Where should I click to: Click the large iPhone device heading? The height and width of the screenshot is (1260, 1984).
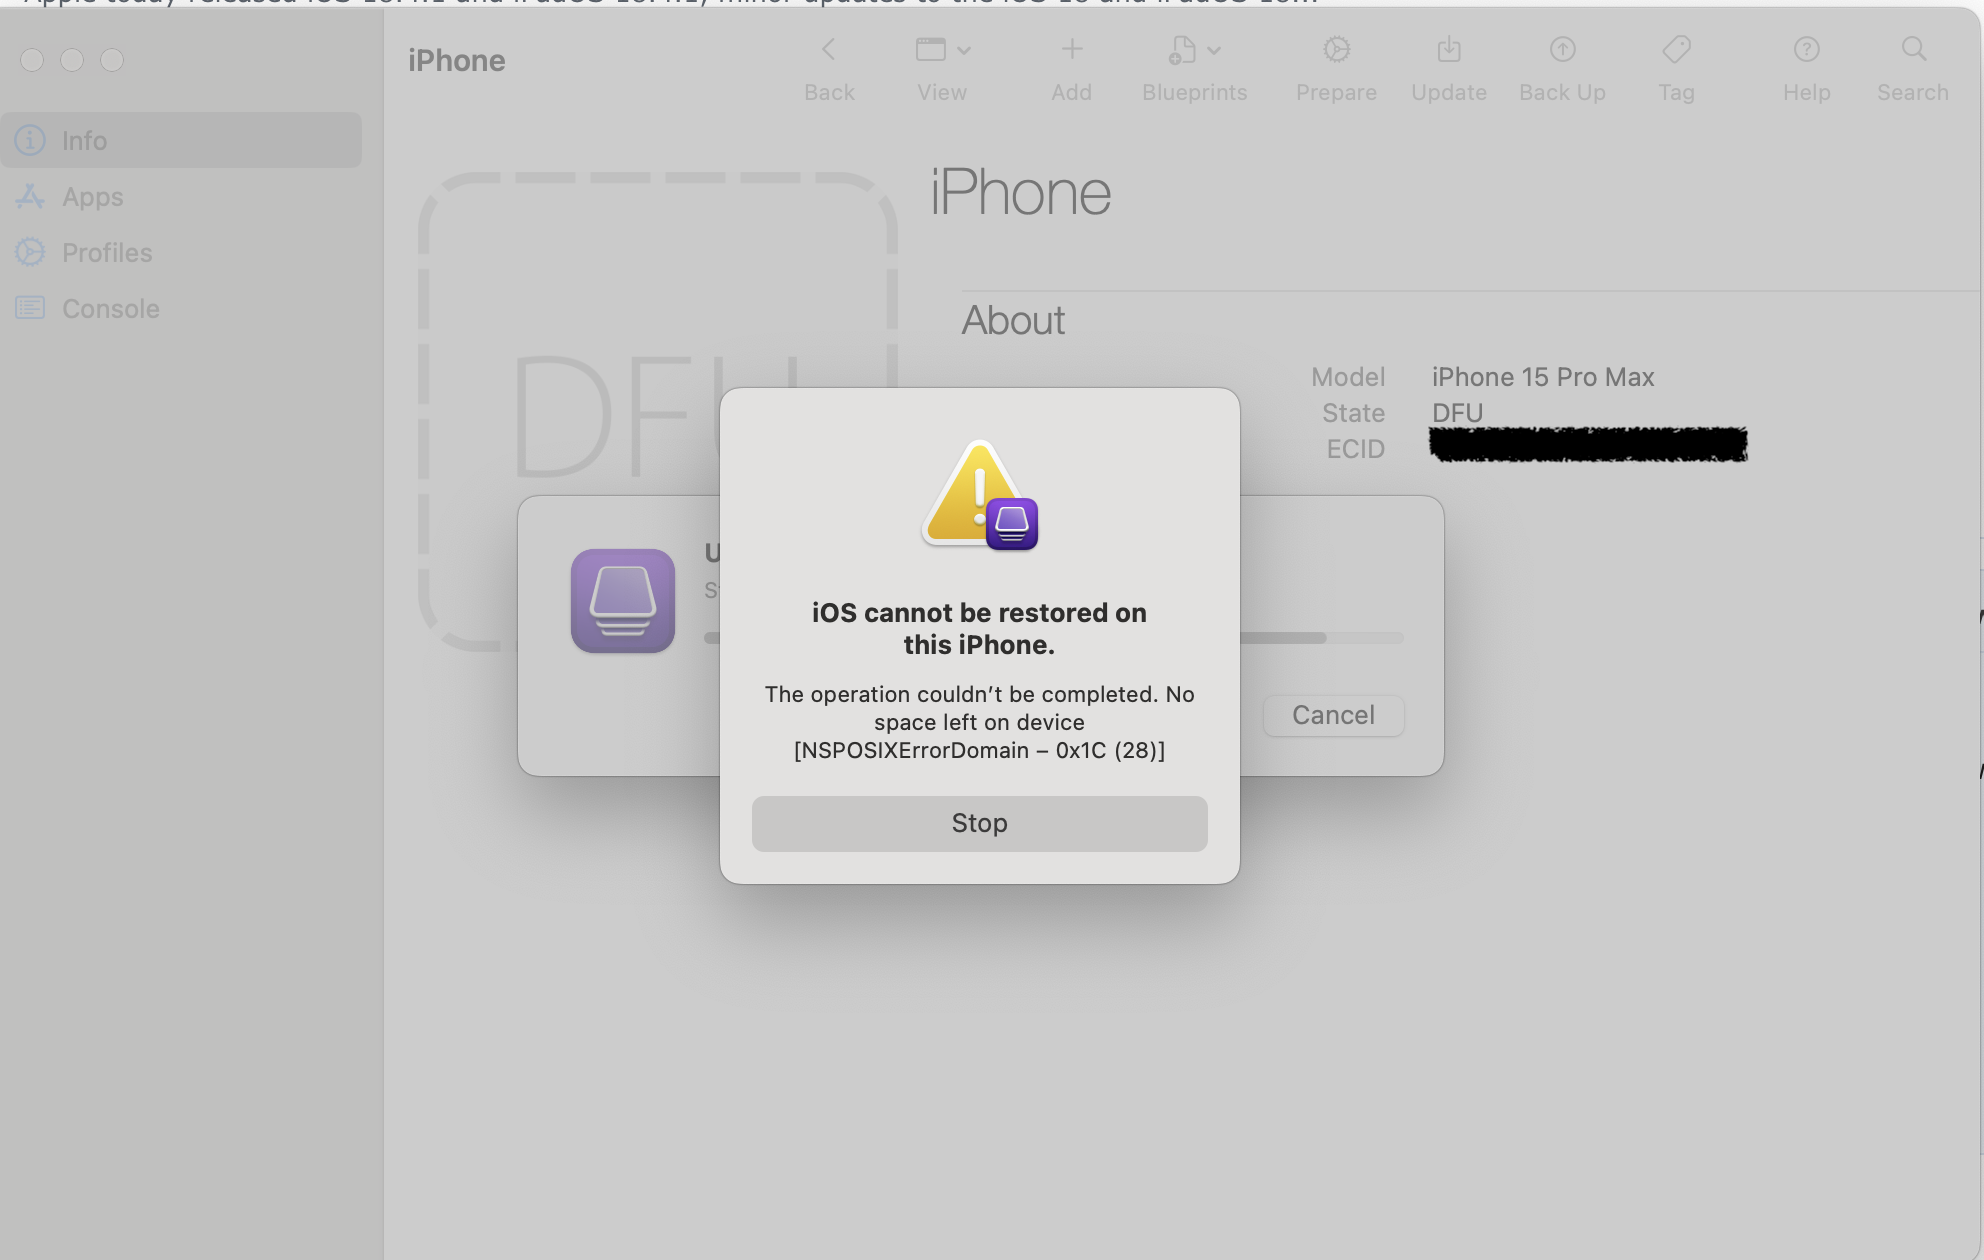click(1020, 192)
